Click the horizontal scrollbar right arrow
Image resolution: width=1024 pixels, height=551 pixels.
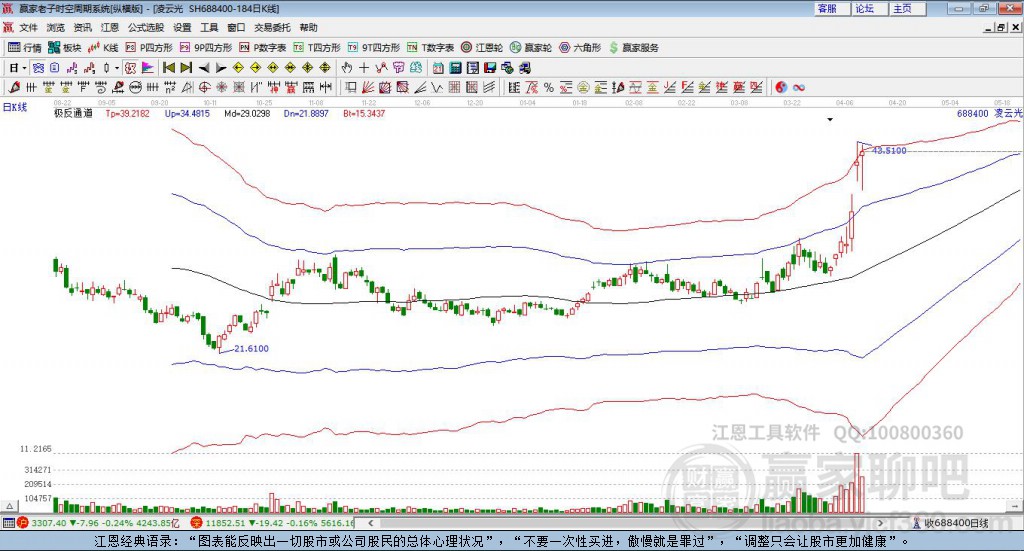coord(880,523)
